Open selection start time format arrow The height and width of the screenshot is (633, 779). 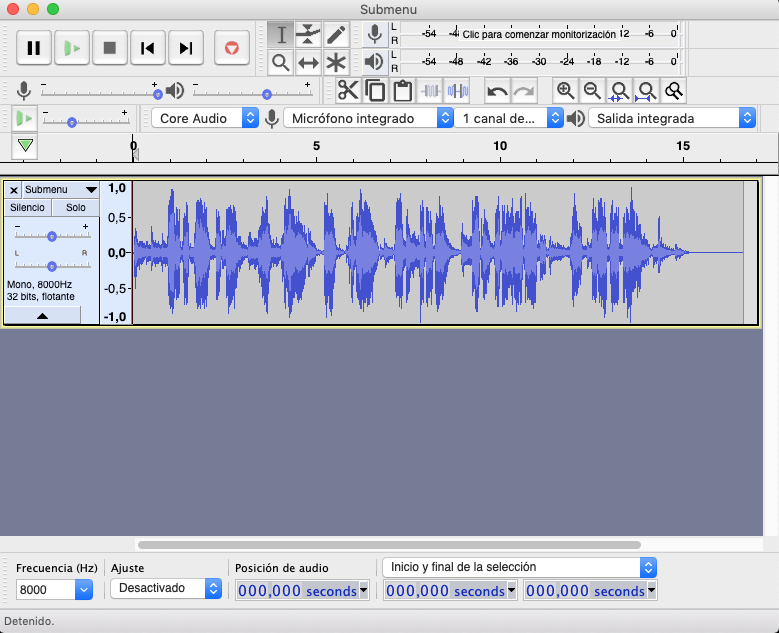(x=512, y=590)
